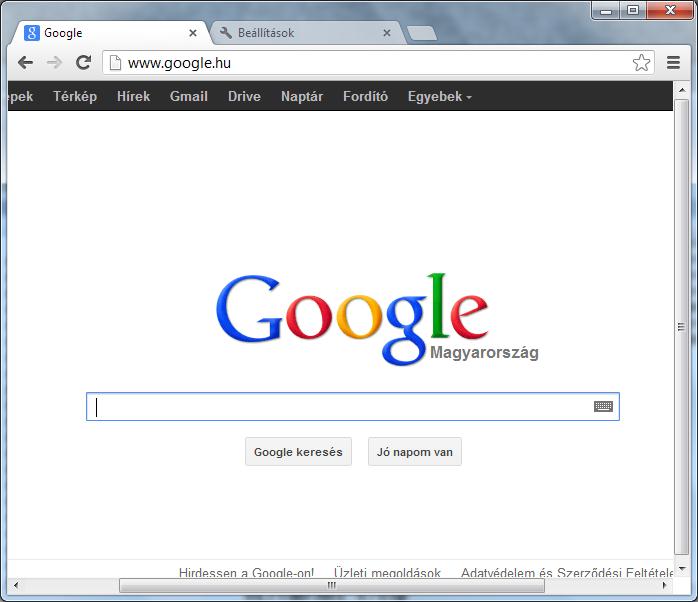Open Naptár from the top bar
This screenshot has height=602, width=698.
click(302, 96)
